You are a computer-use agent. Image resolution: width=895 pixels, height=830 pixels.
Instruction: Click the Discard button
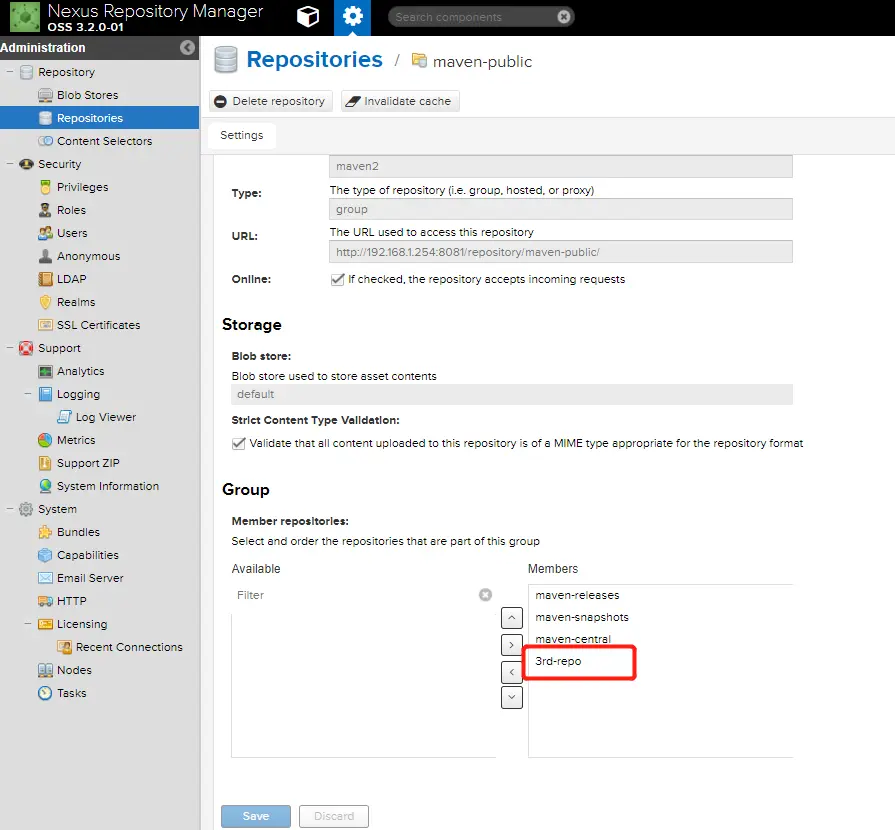(334, 816)
